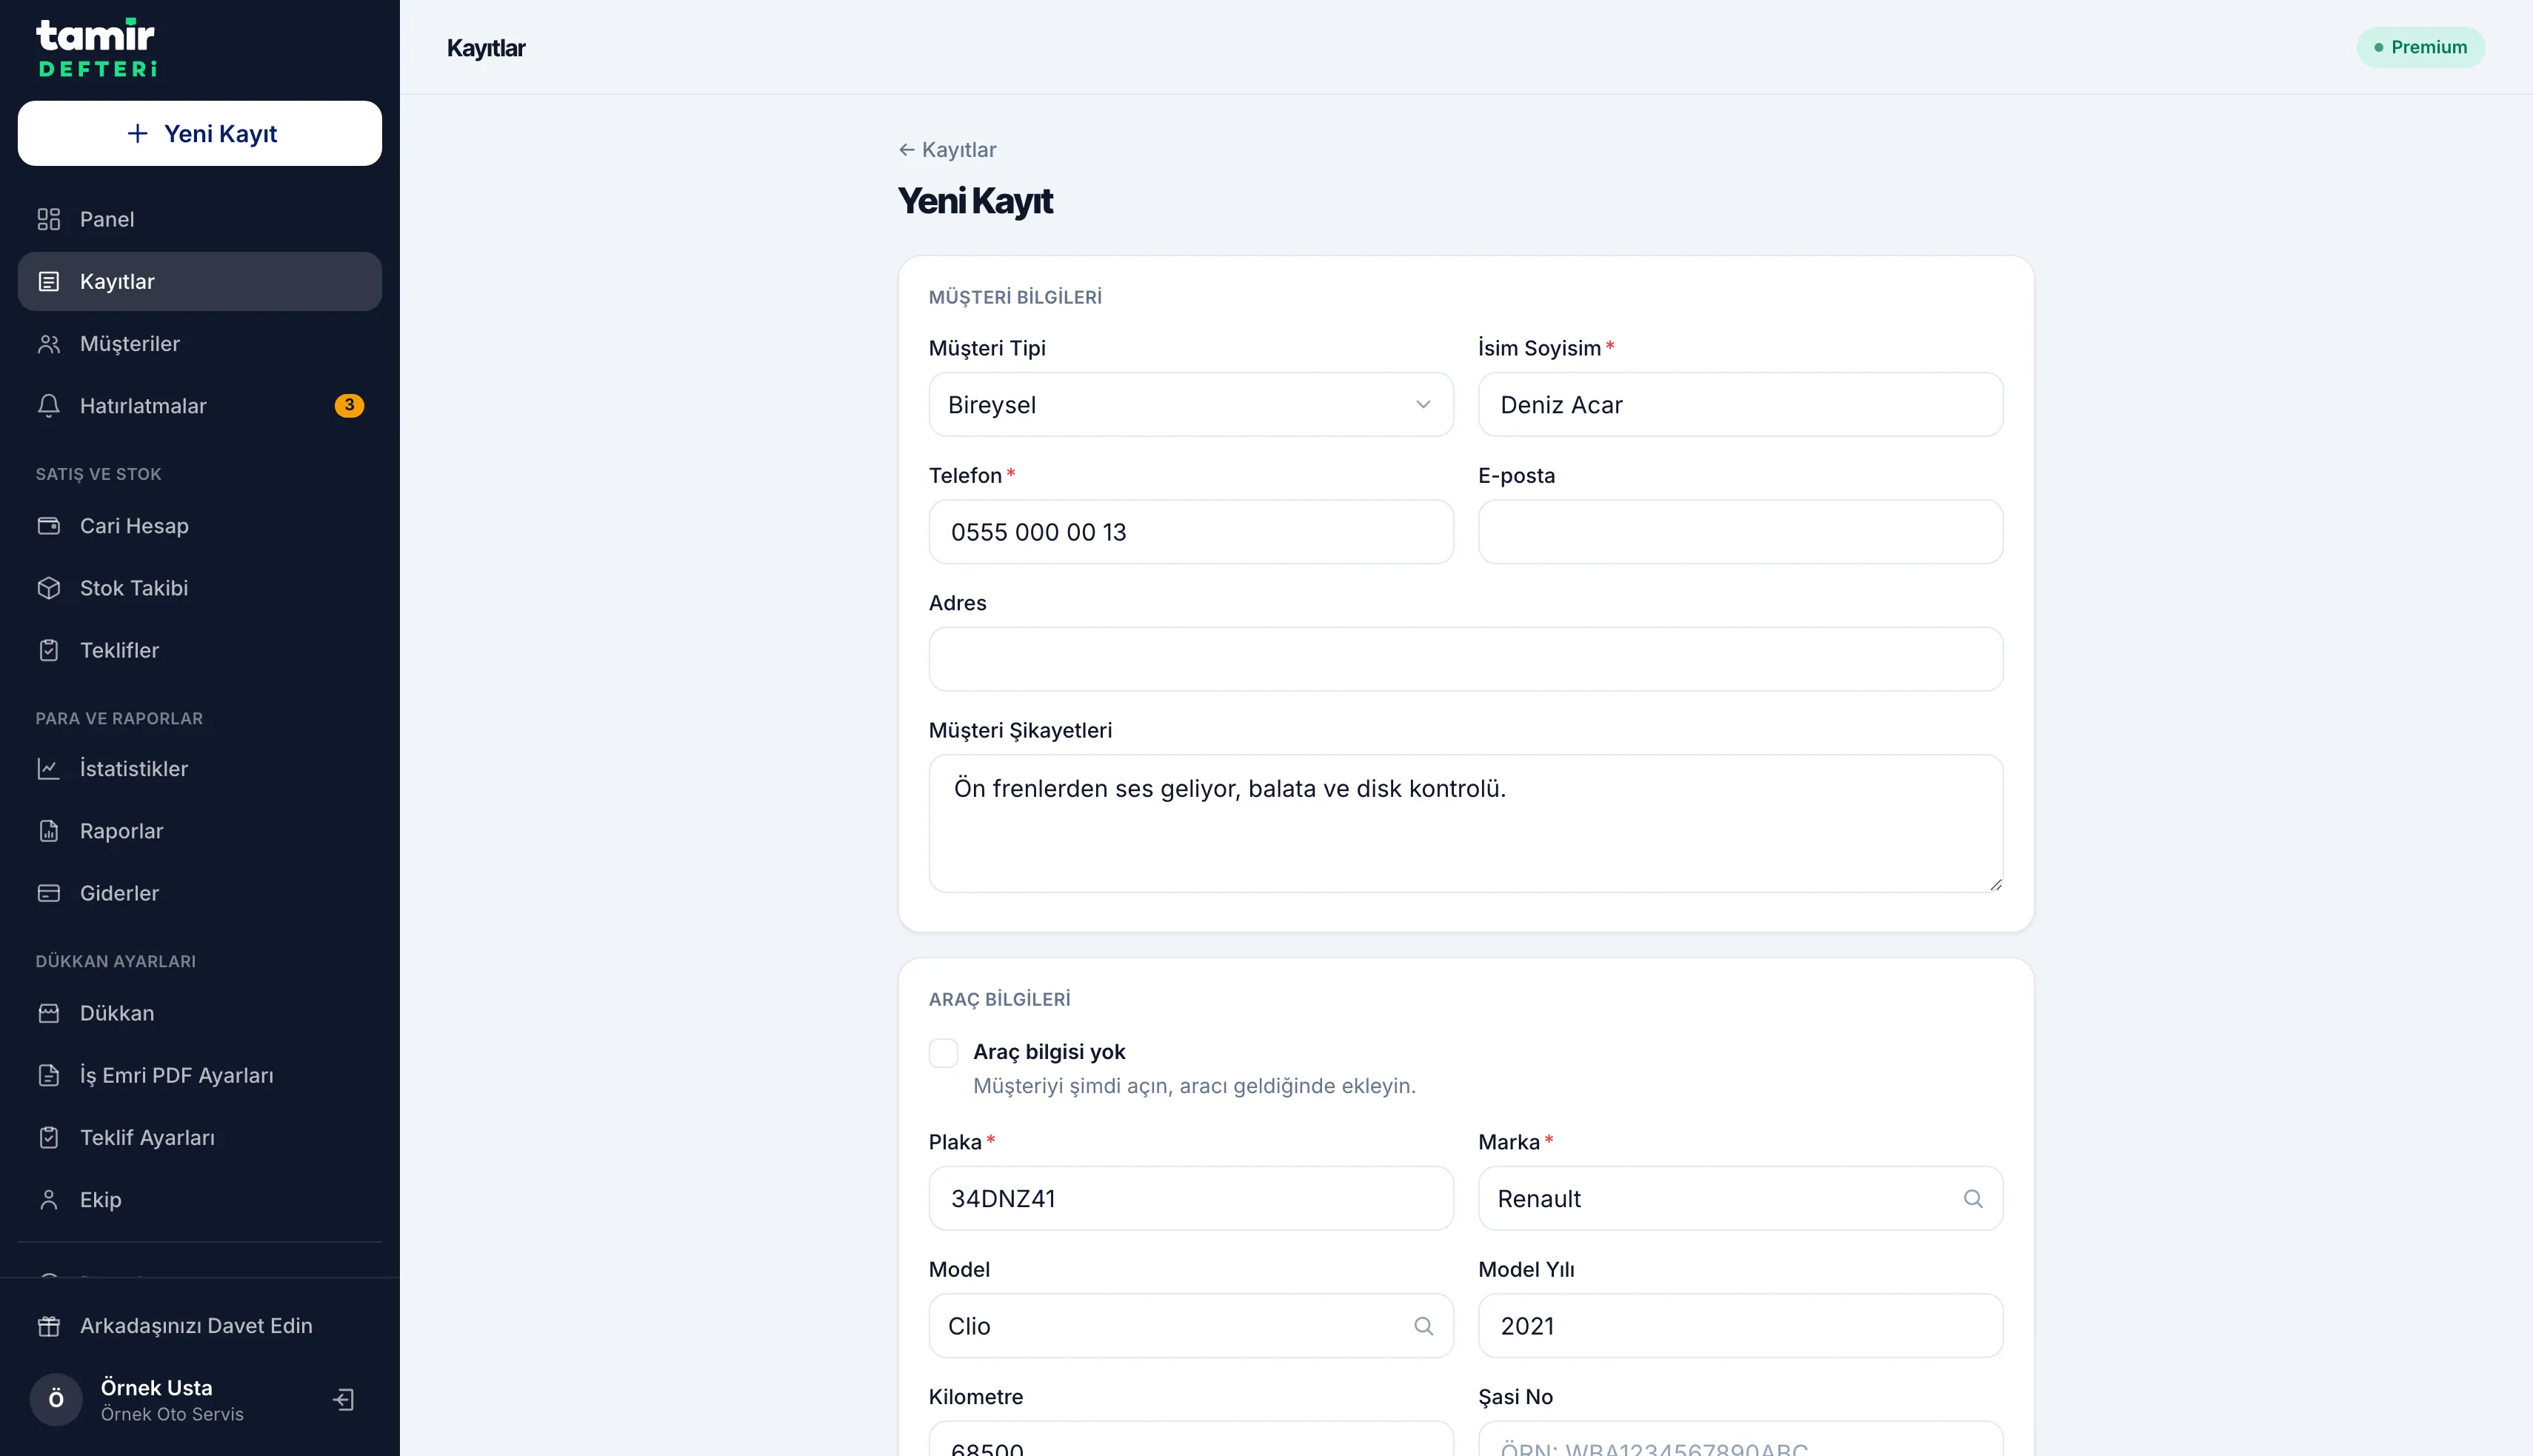Click the Cari Hesap wallet icon
The width and height of the screenshot is (2533, 1456).
[x=48, y=526]
